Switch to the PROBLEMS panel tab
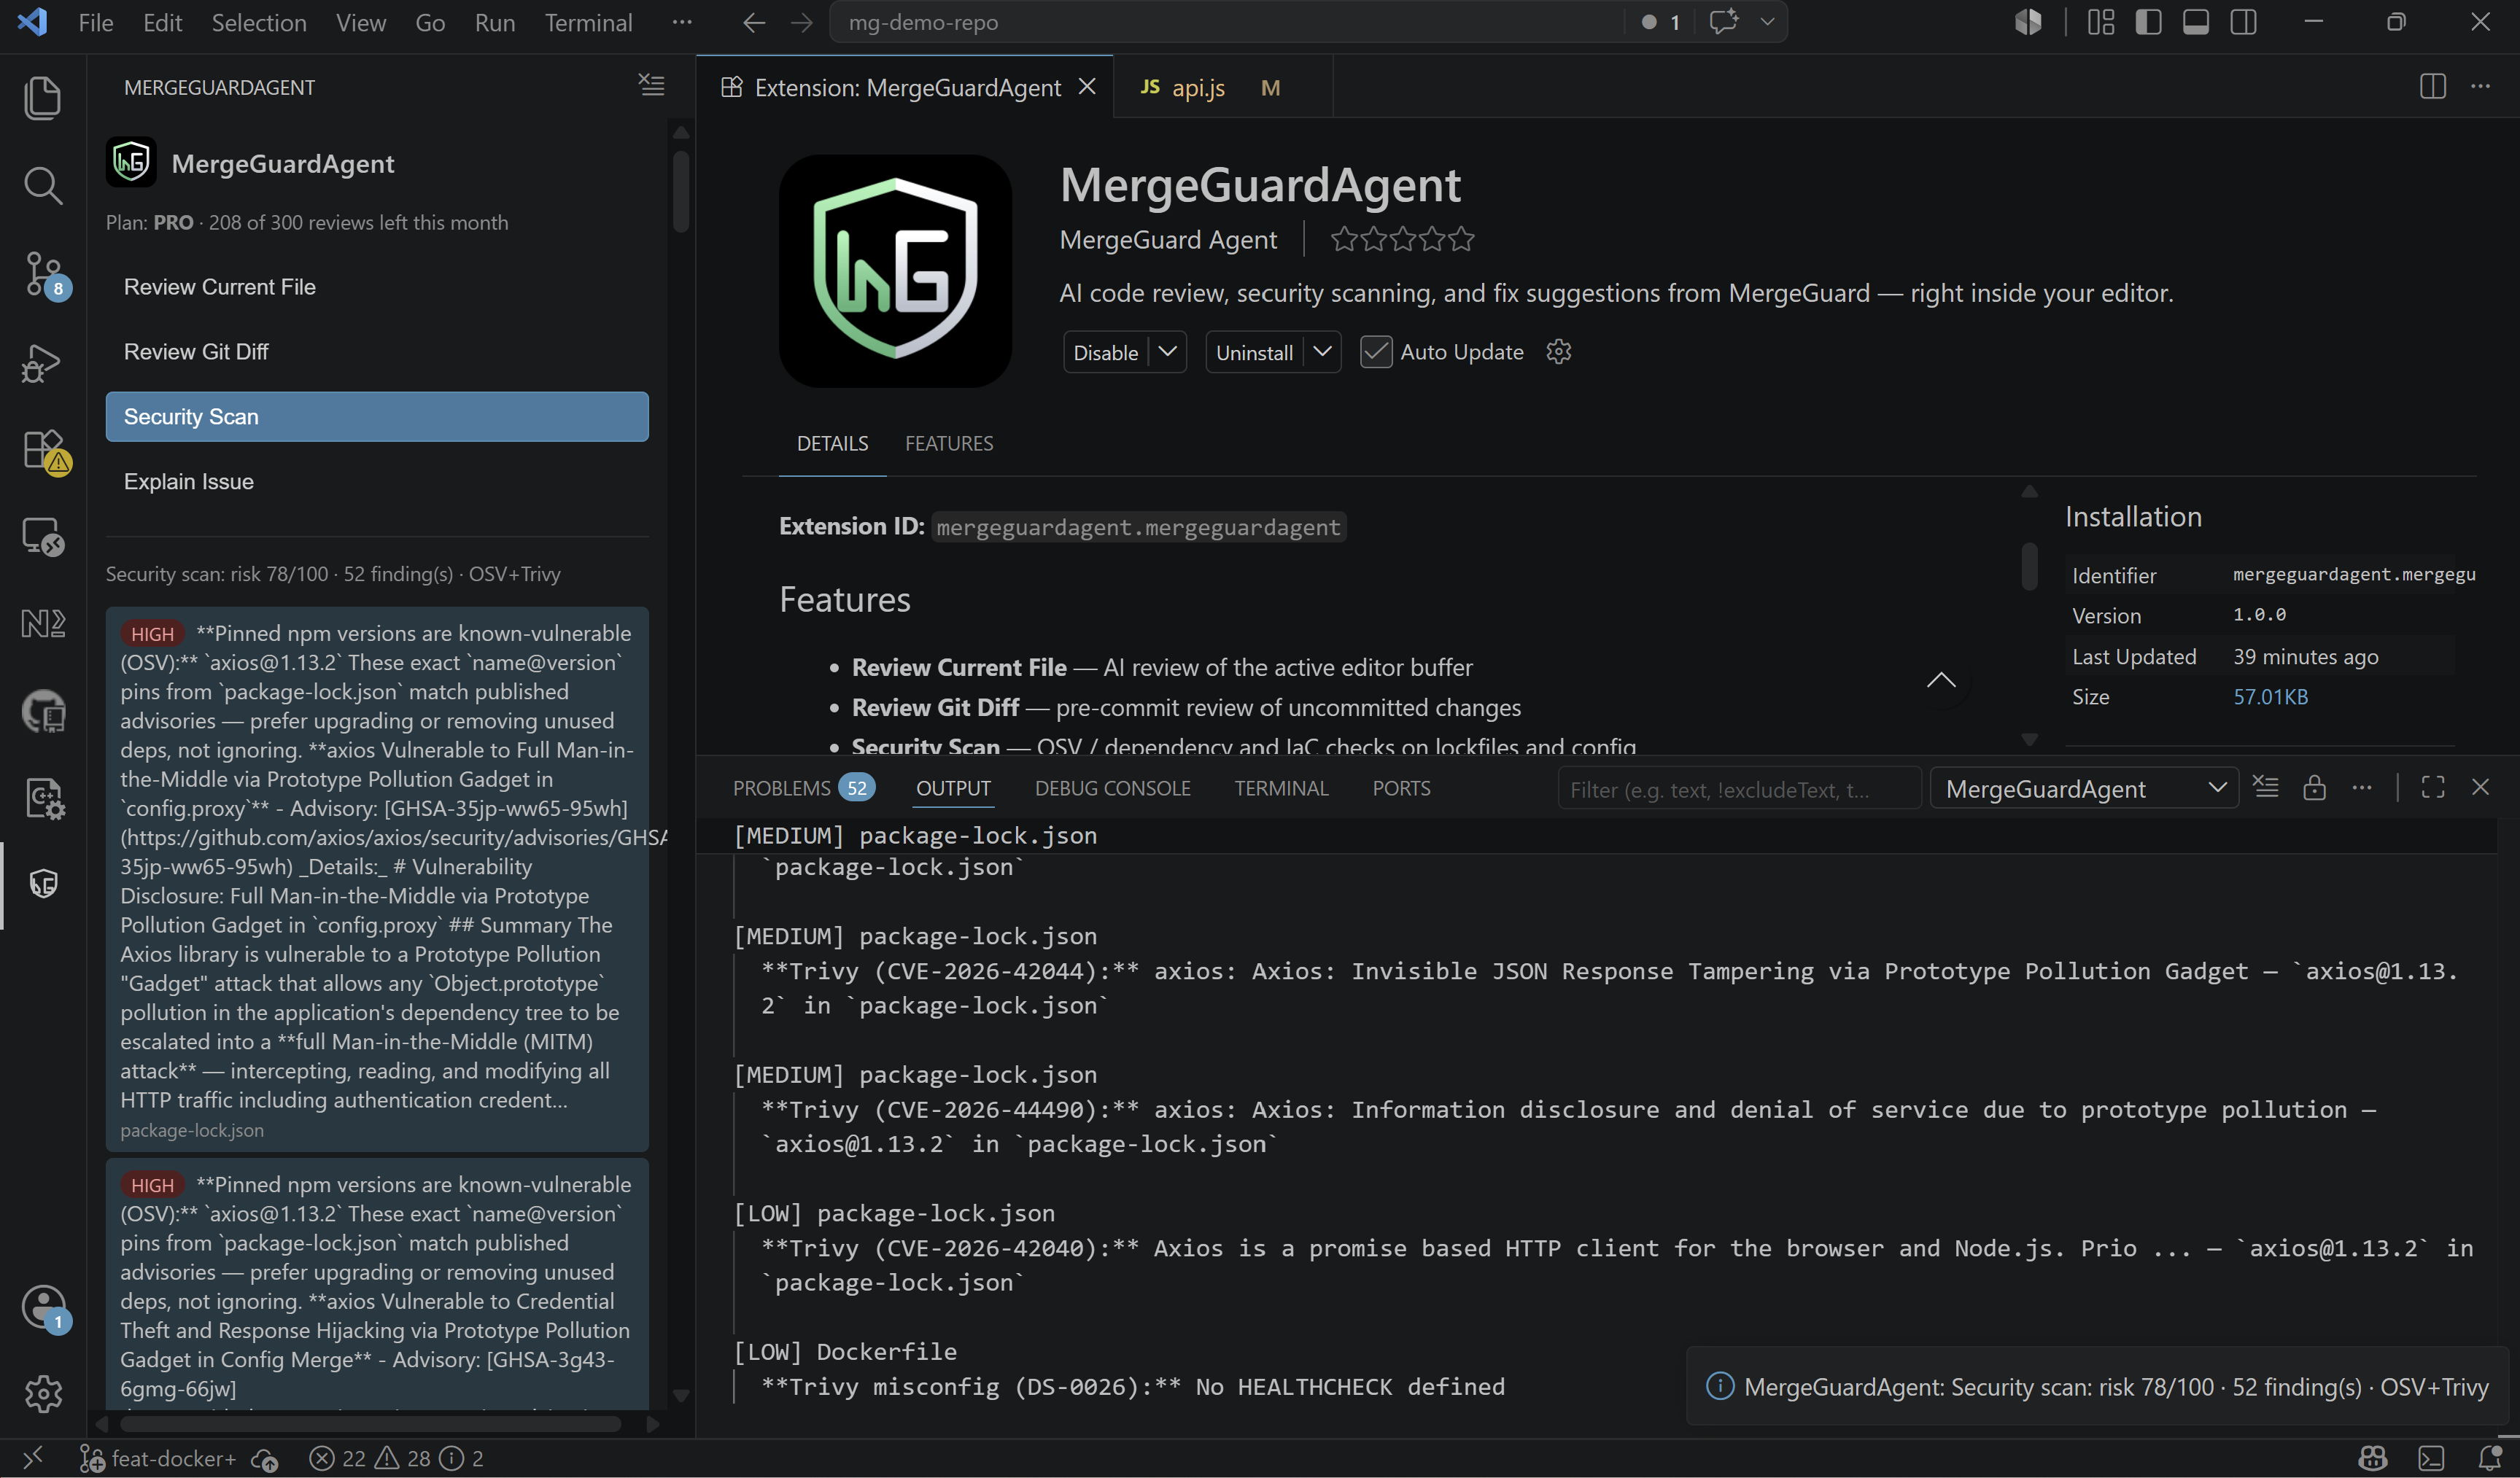Image resolution: width=2520 pixels, height=1478 pixels. click(803, 788)
